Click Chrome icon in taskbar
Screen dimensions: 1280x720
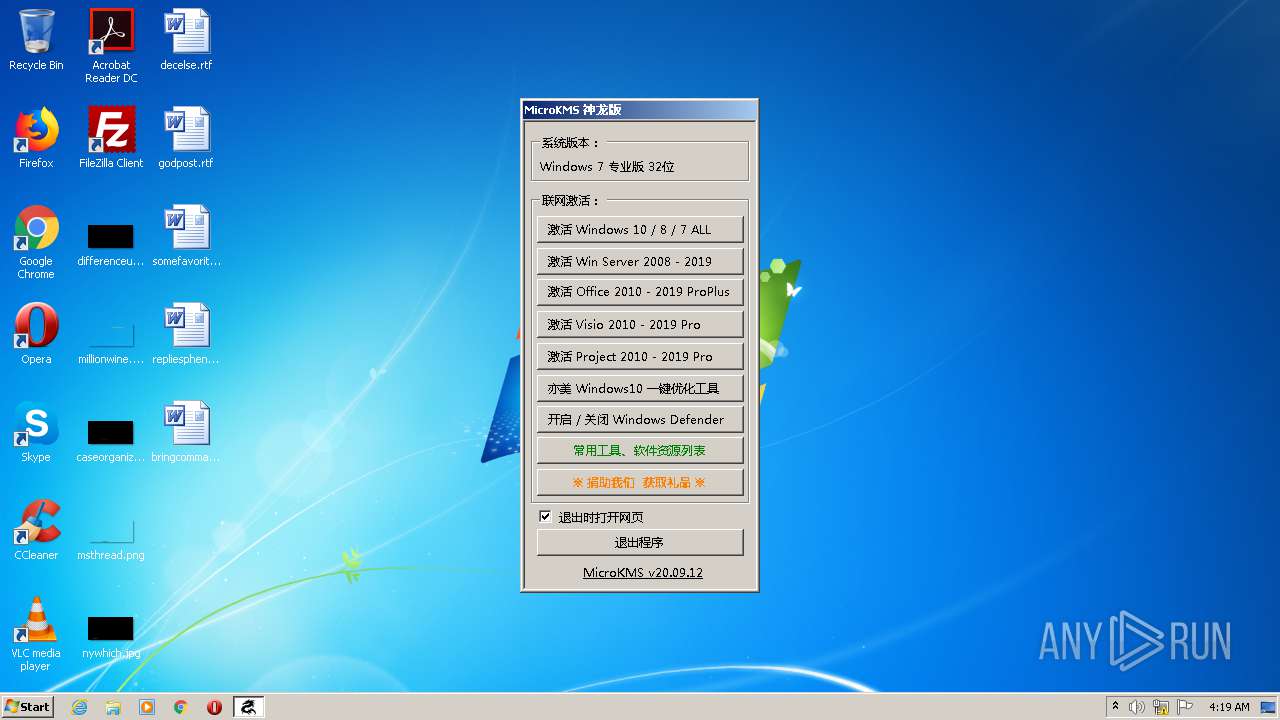click(x=181, y=707)
